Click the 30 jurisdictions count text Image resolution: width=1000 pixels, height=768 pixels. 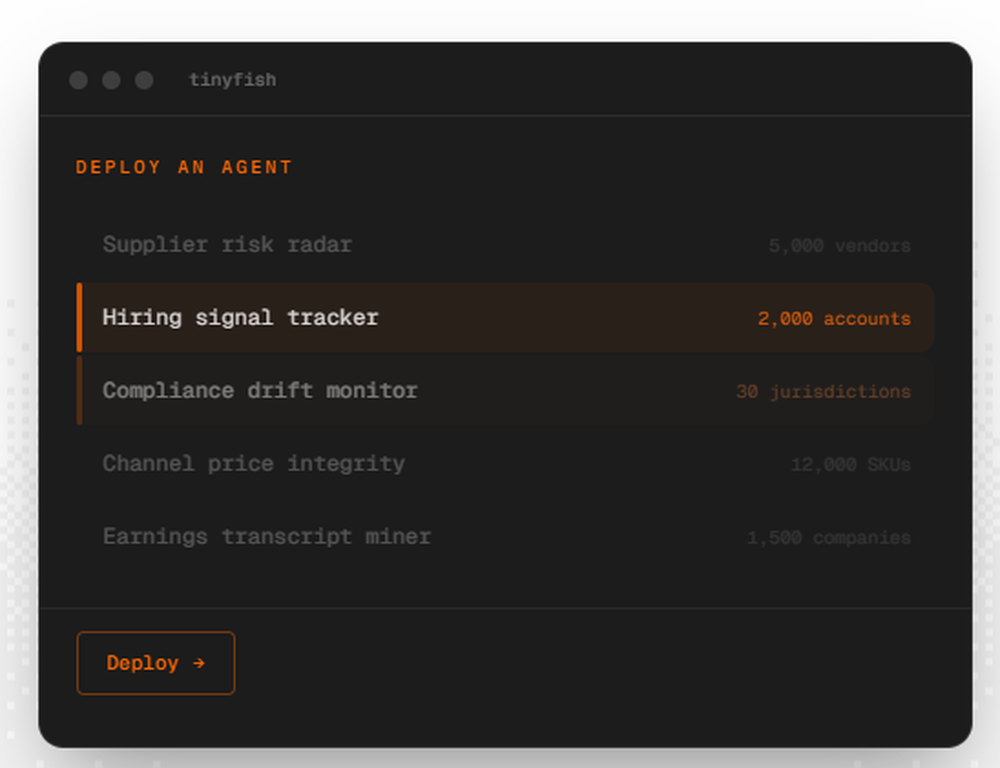click(823, 391)
